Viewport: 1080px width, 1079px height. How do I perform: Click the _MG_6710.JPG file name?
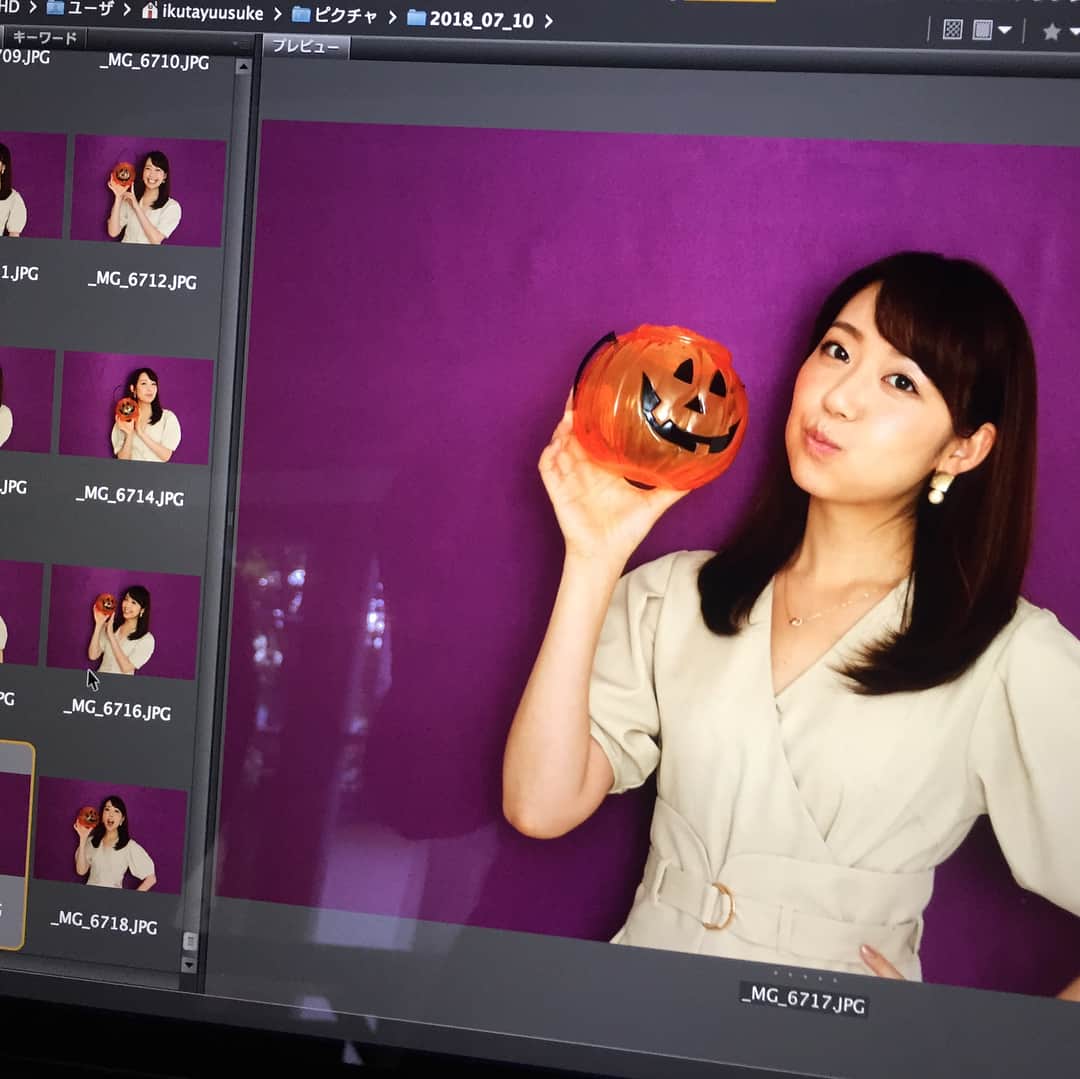(154, 61)
